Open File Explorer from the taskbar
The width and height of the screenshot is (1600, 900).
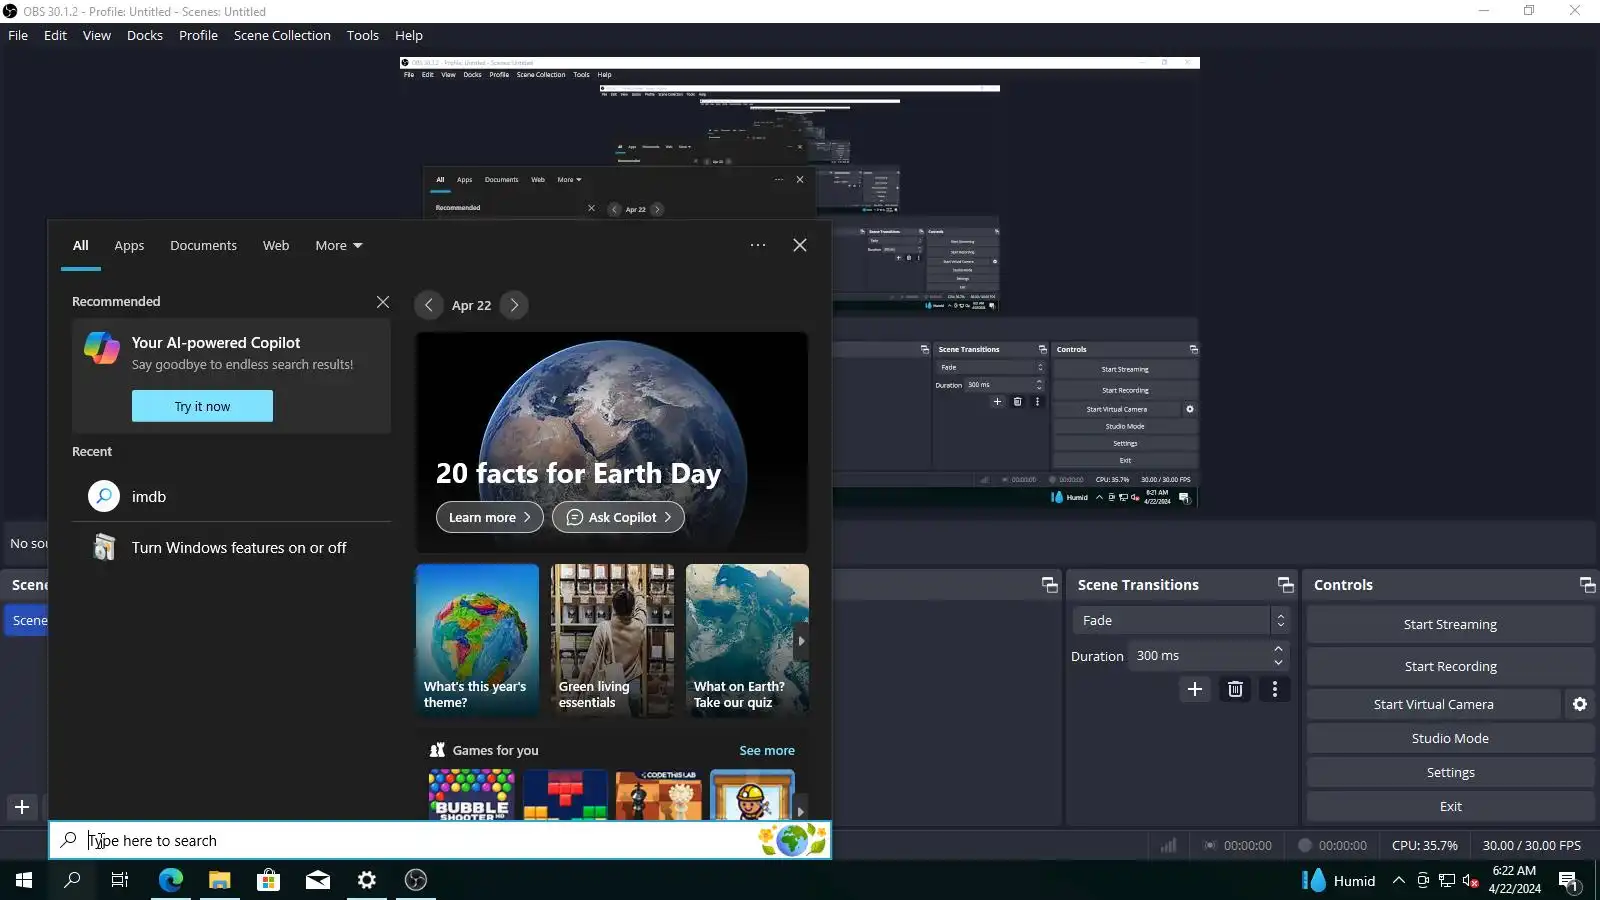coord(220,880)
